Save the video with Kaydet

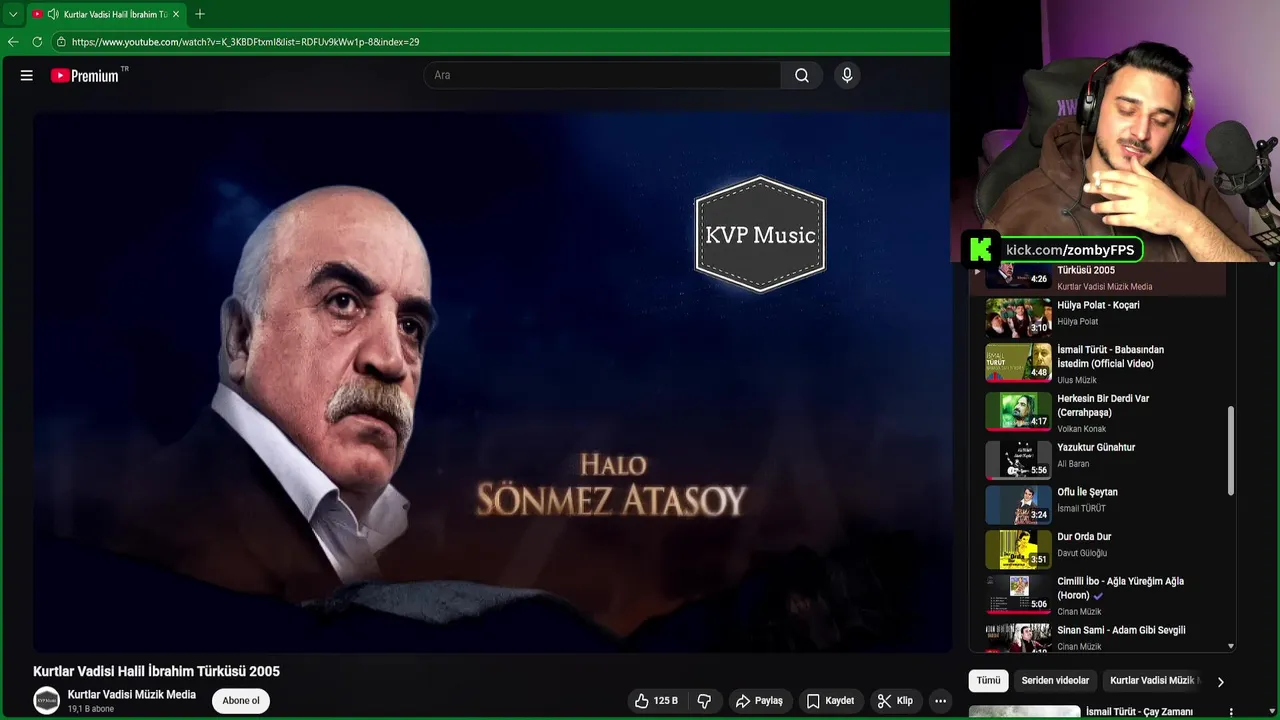[830, 701]
